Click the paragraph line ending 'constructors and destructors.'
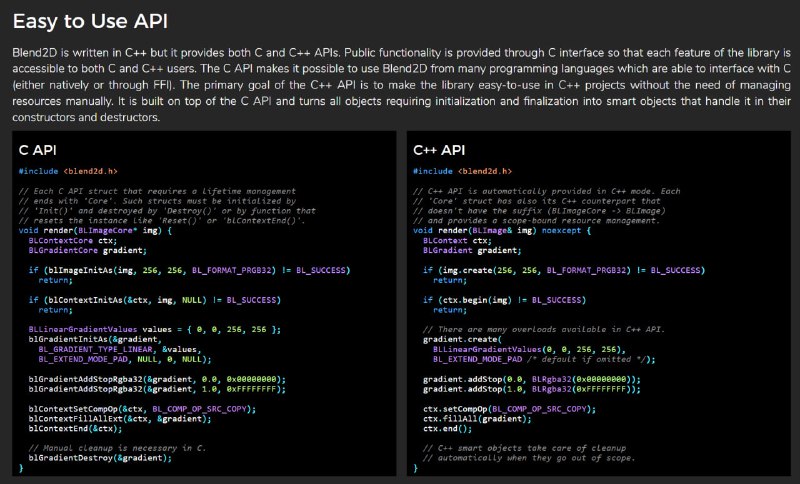 86,117
